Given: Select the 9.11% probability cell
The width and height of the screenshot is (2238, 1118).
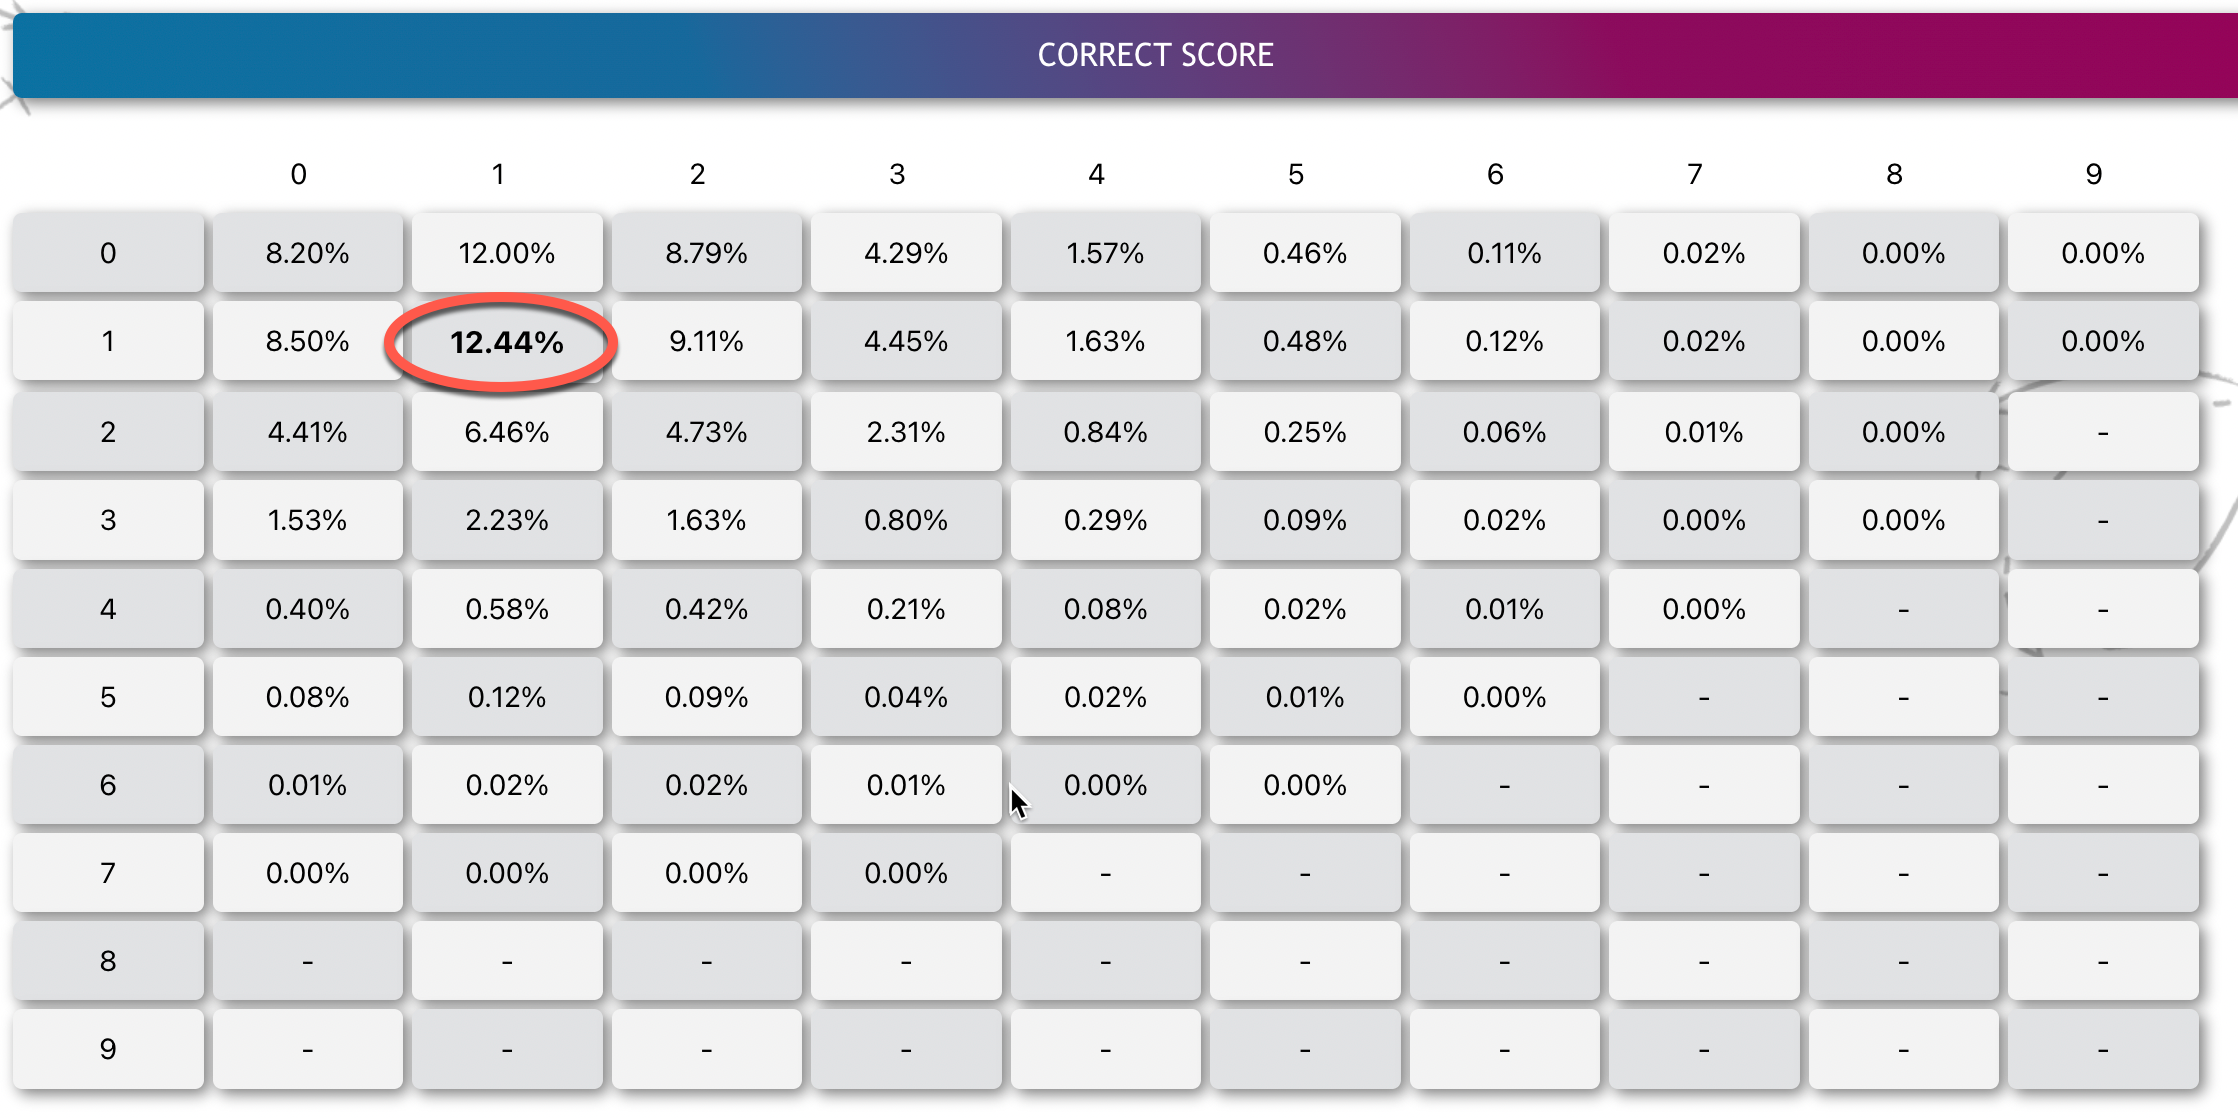Looking at the screenshot, I should (707, 342).
